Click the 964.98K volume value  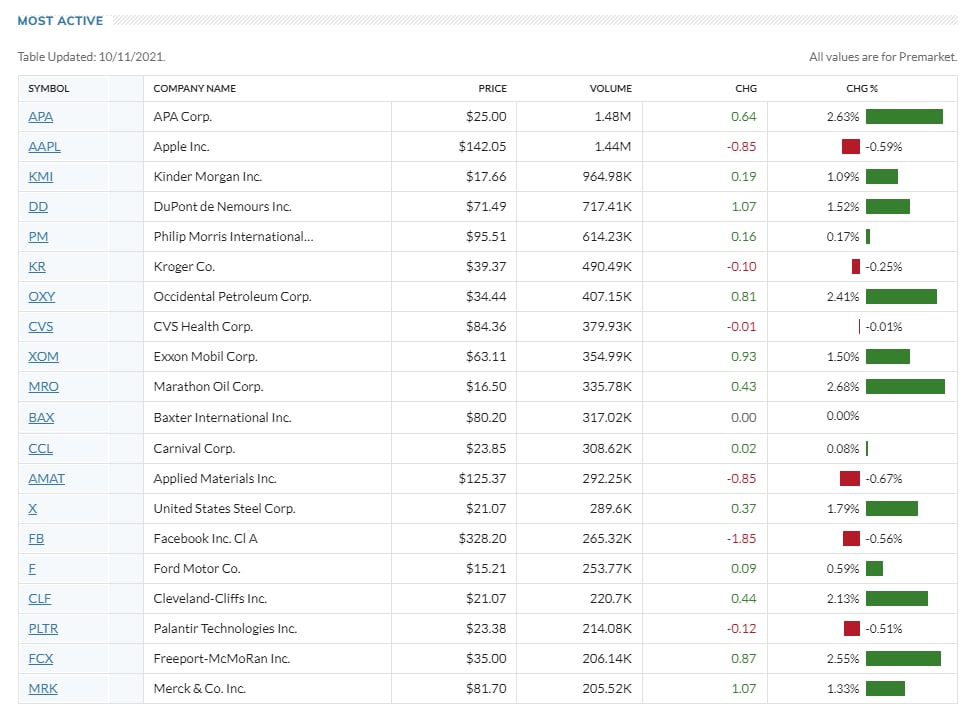pos(607,176)
